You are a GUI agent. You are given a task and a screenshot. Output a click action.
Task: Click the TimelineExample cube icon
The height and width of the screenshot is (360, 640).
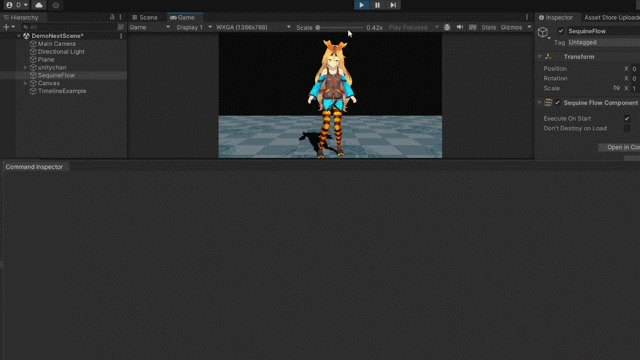[x=33, y=91]
